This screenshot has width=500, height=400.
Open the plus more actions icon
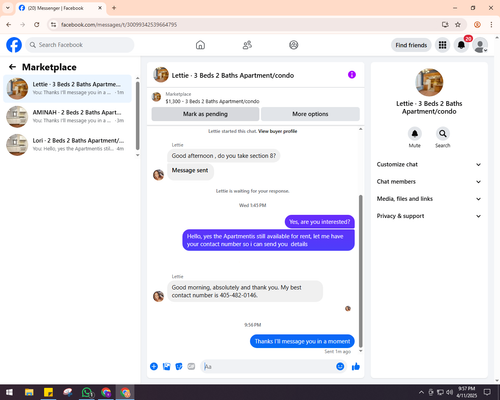pos(154,367)
